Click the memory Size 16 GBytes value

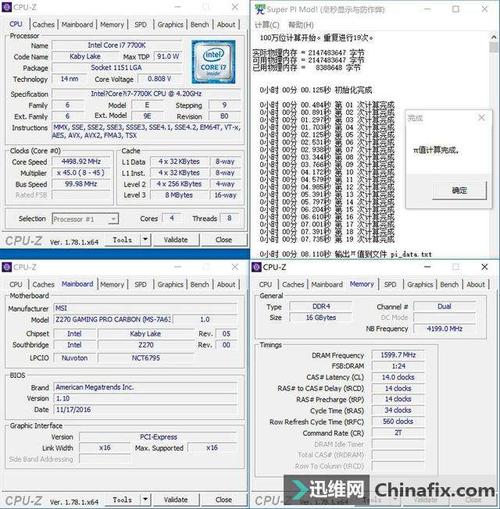321,318
